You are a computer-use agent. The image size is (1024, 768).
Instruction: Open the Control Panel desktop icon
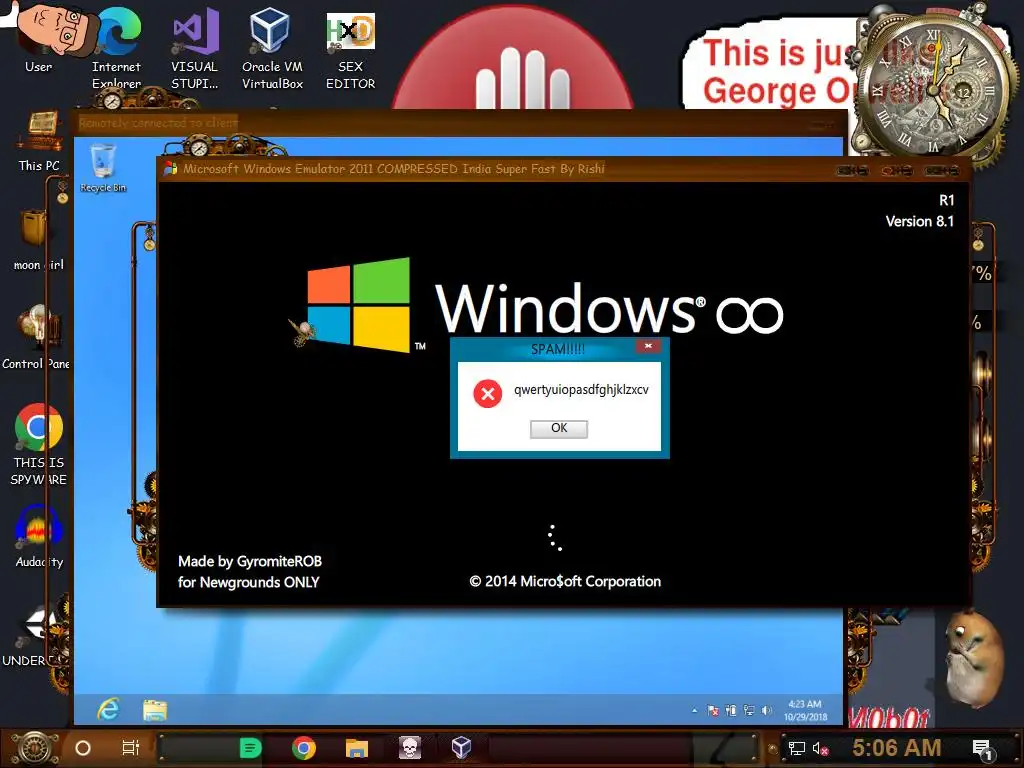pyautogui.click(x=36, y=338)
